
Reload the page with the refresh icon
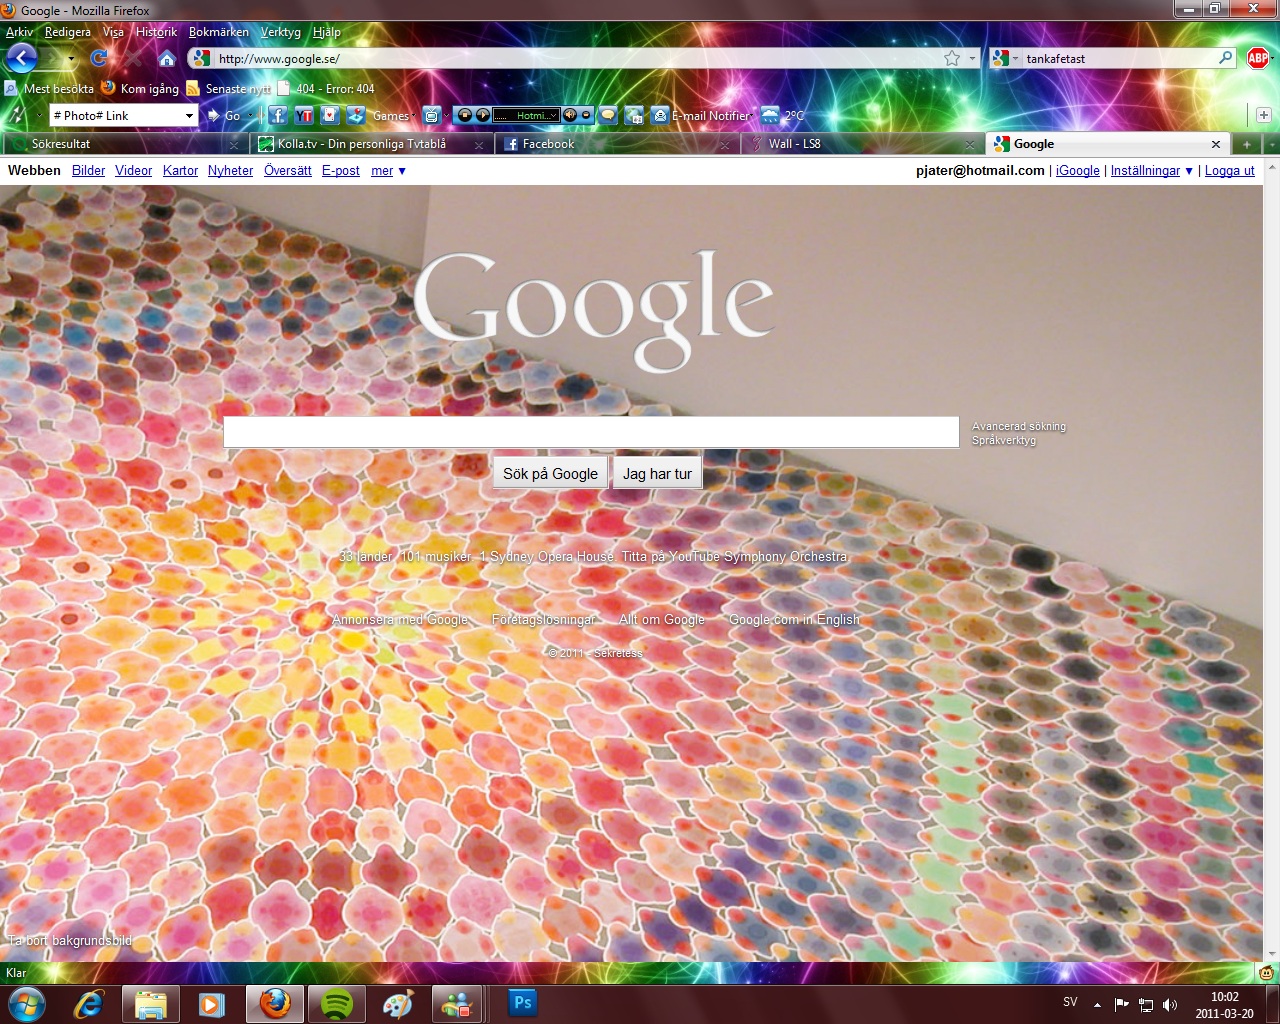[x=98, y=58]
